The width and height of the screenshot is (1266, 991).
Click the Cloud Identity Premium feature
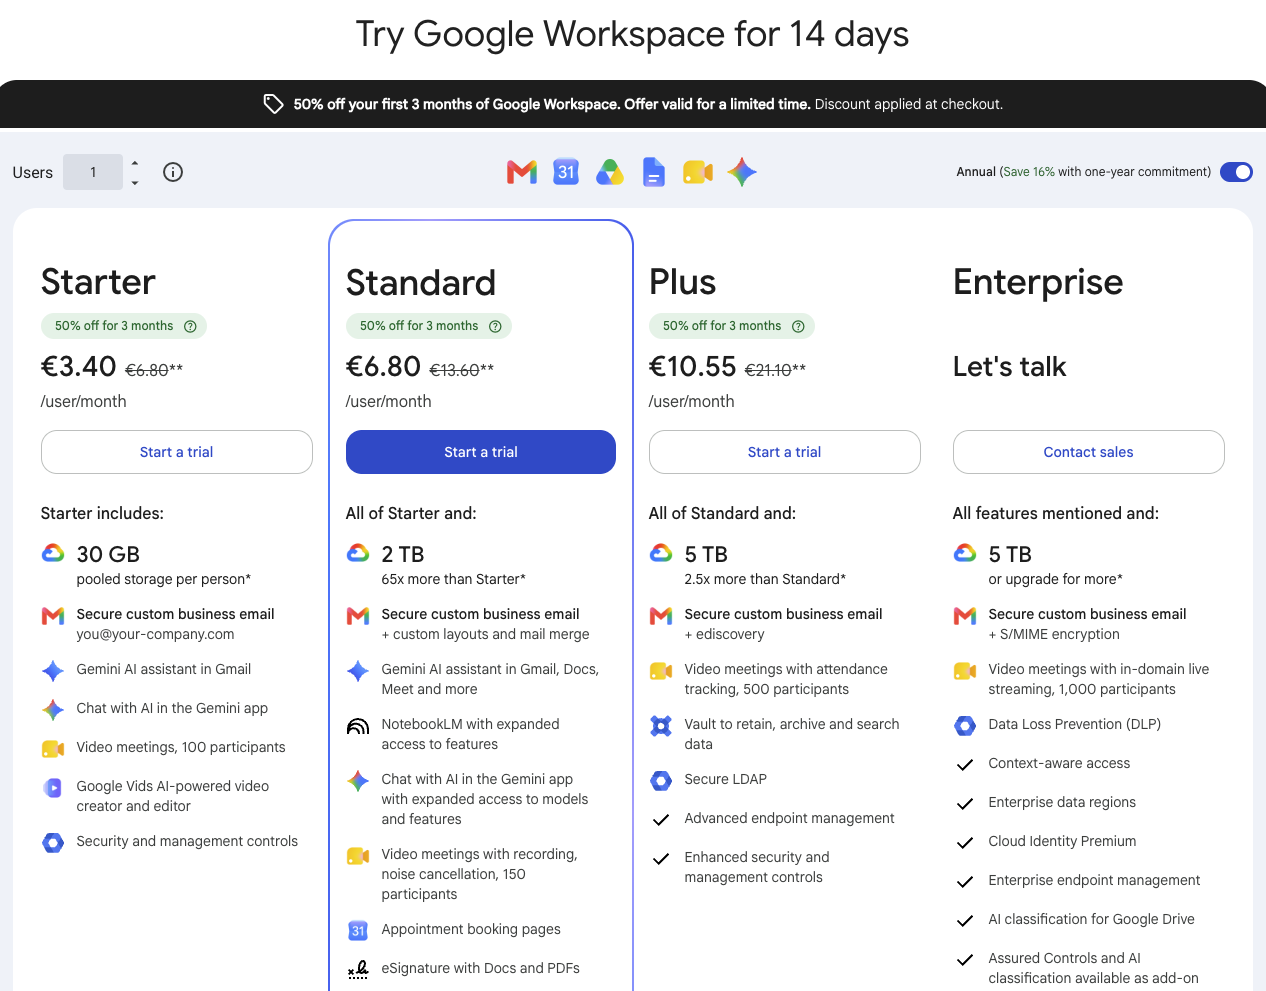pyautogui.click(x=1062, y=841)
